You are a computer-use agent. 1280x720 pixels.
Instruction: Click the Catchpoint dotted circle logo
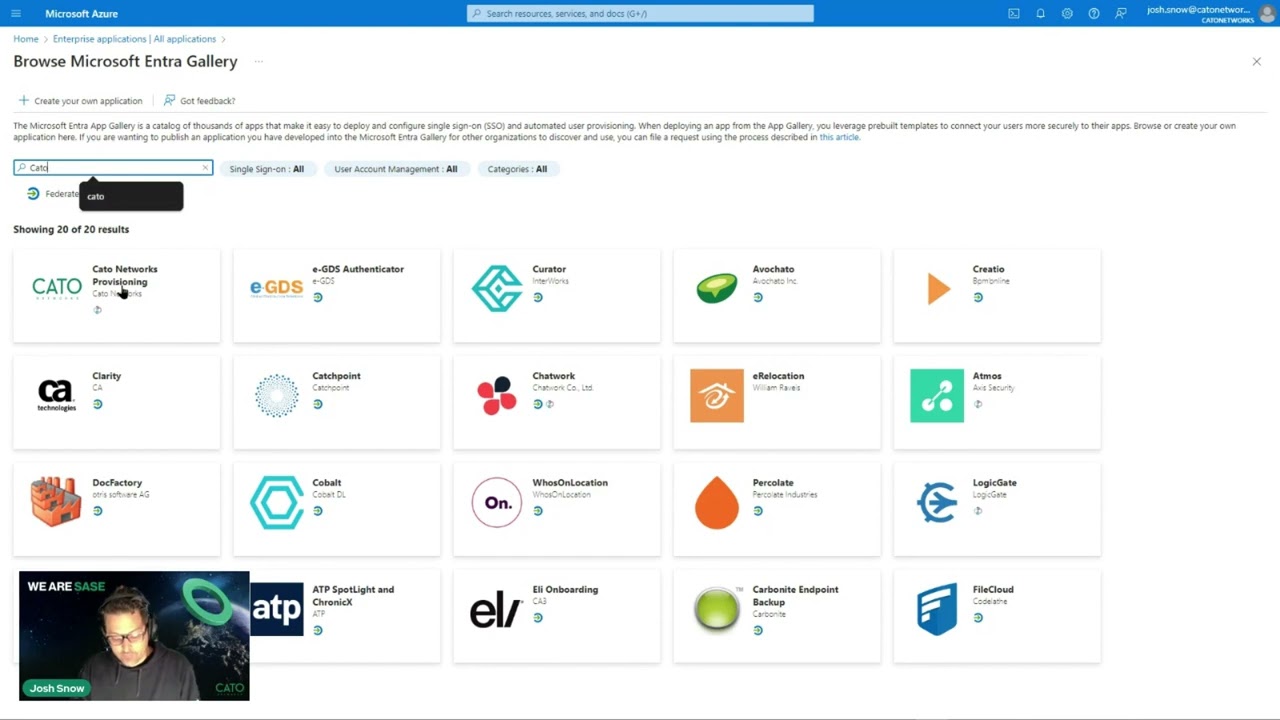pyautogui.click(x=277, y=395)
